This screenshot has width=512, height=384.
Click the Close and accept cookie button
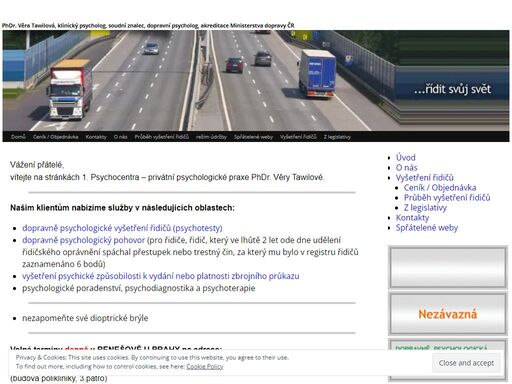coord(466,363)
